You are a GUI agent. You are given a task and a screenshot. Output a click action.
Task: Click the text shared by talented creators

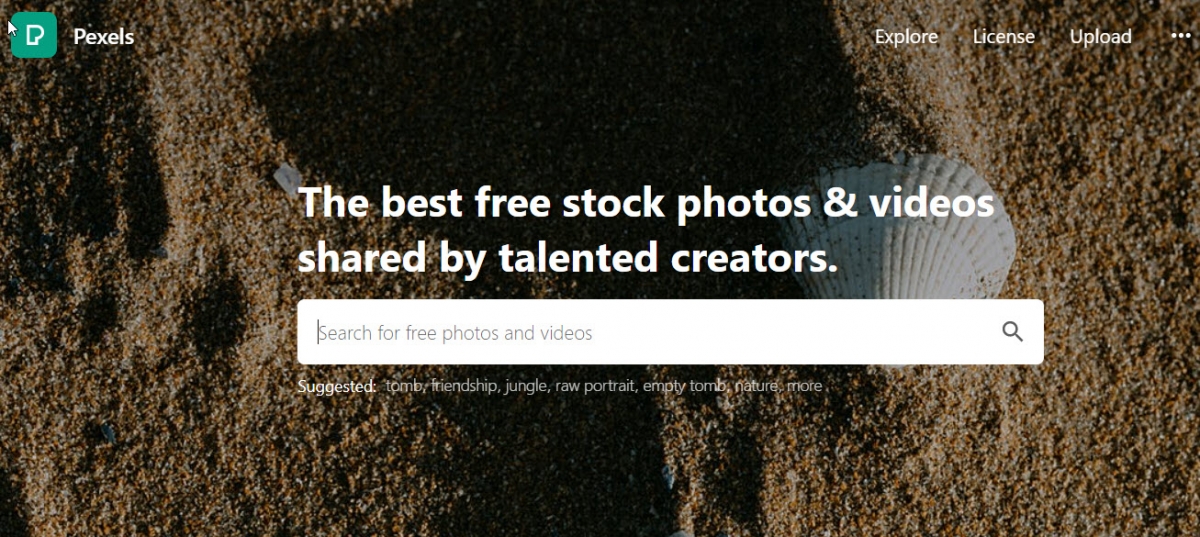[x=568, y=258]
